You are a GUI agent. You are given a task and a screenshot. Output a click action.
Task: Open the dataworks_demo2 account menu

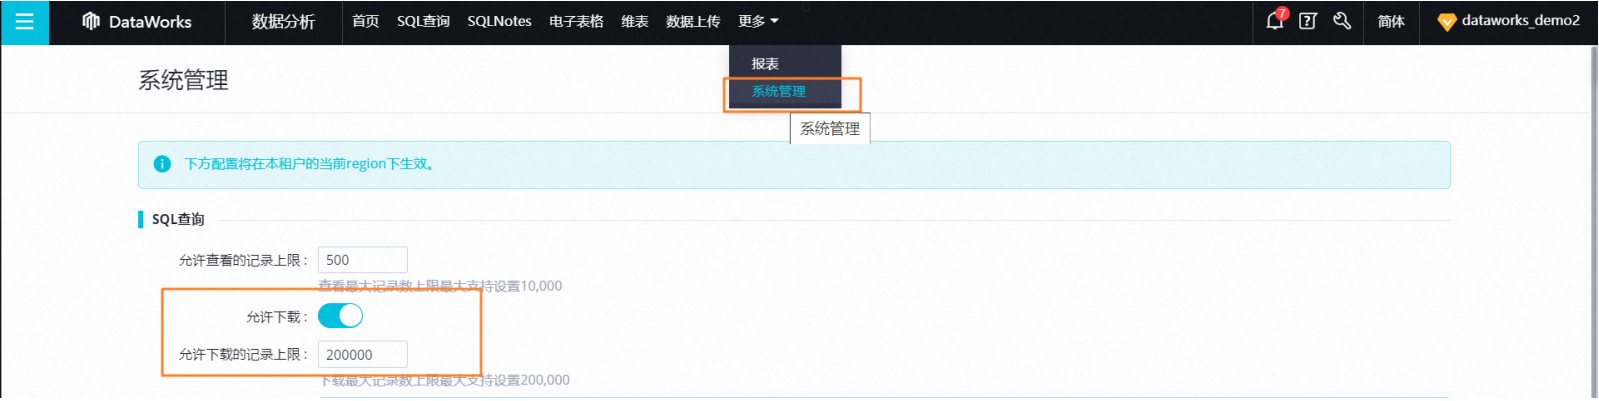(x=1509, y=21)
